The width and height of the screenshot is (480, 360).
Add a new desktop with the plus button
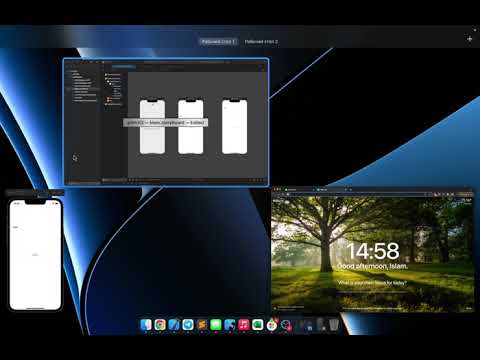[x=469, y=39]
